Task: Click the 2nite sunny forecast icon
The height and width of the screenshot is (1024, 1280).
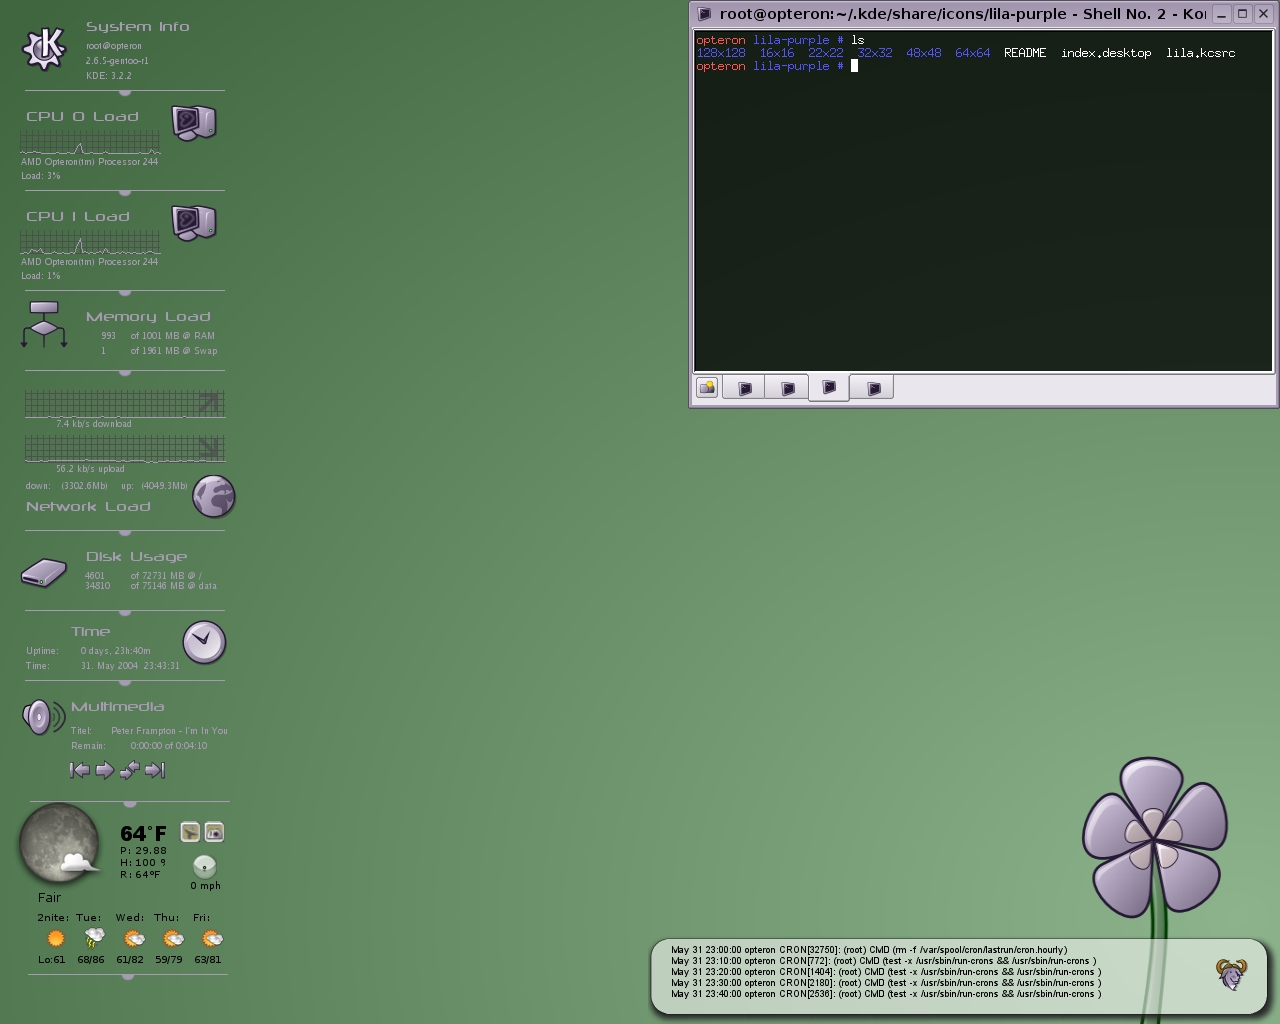Action: pyautogui.click(x=55, y=938)
